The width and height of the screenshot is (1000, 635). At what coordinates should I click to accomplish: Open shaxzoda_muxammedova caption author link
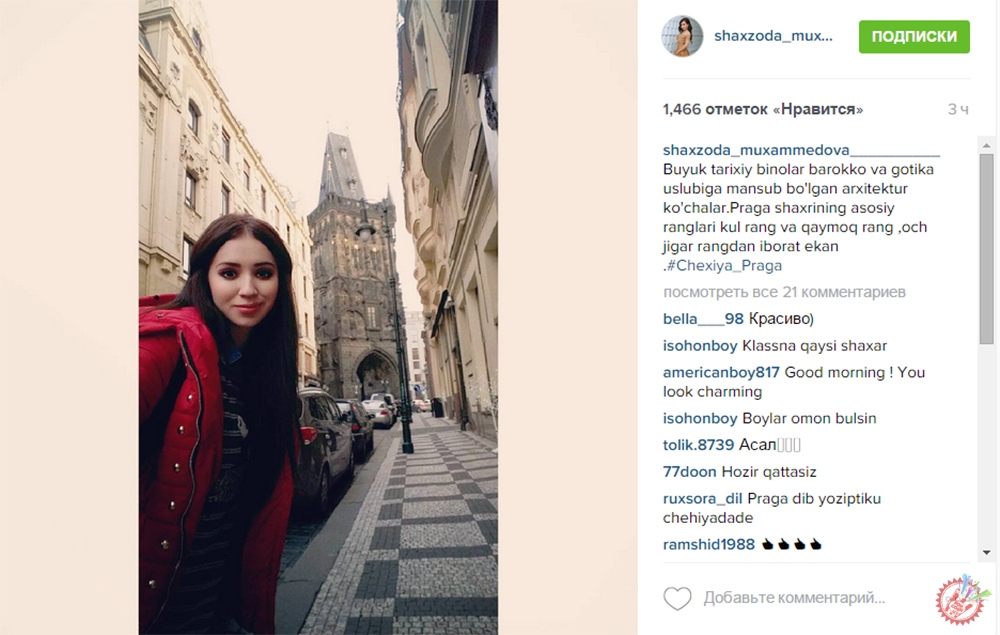[801, 150]
